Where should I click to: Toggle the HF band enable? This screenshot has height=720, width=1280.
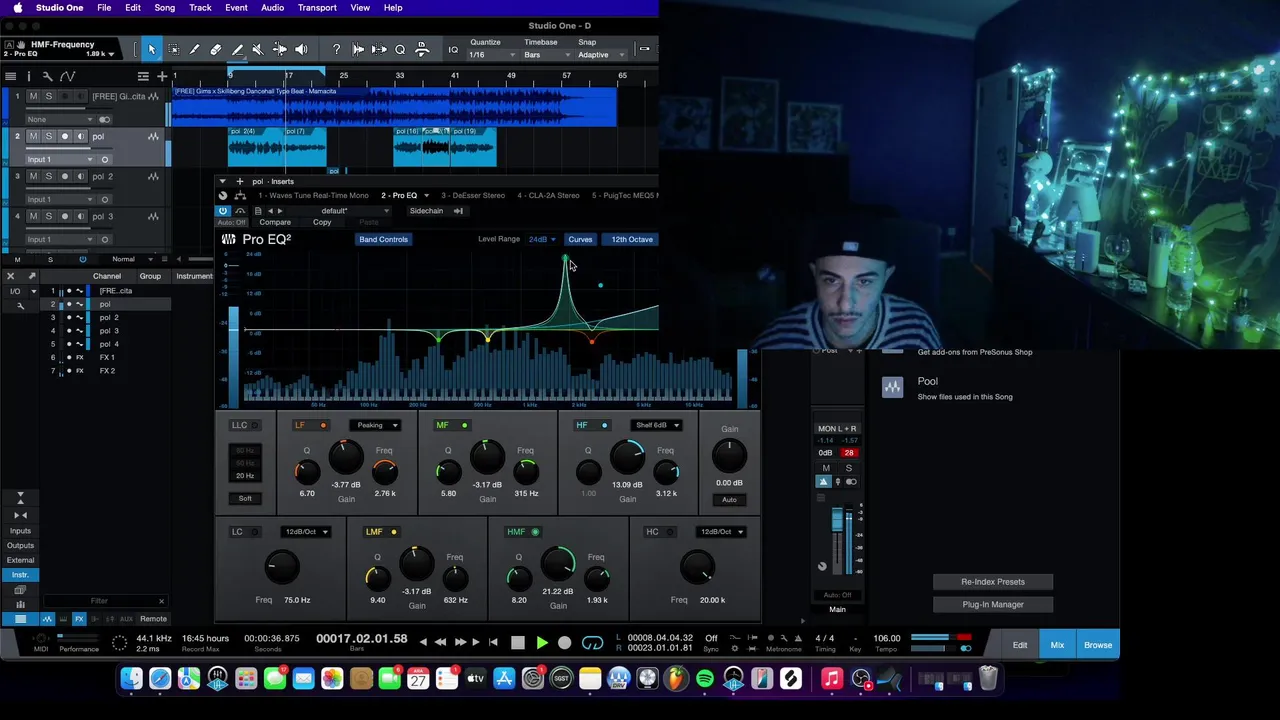click(x=604, y=426)
